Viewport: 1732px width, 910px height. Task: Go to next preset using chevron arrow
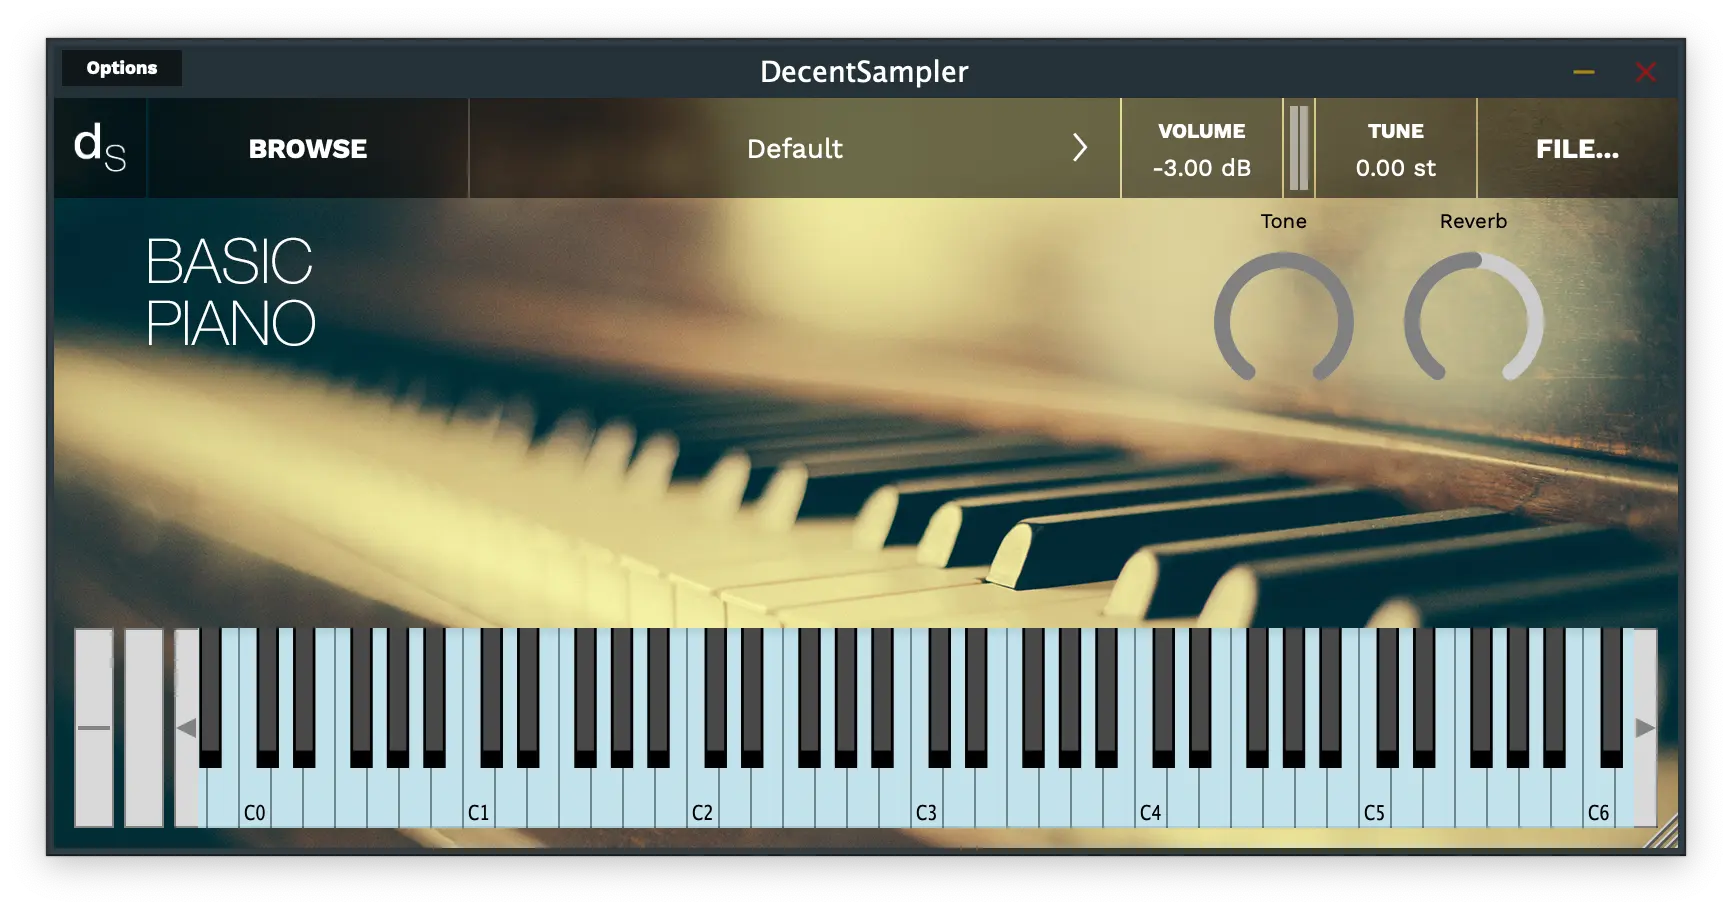tap(1080, 148)
